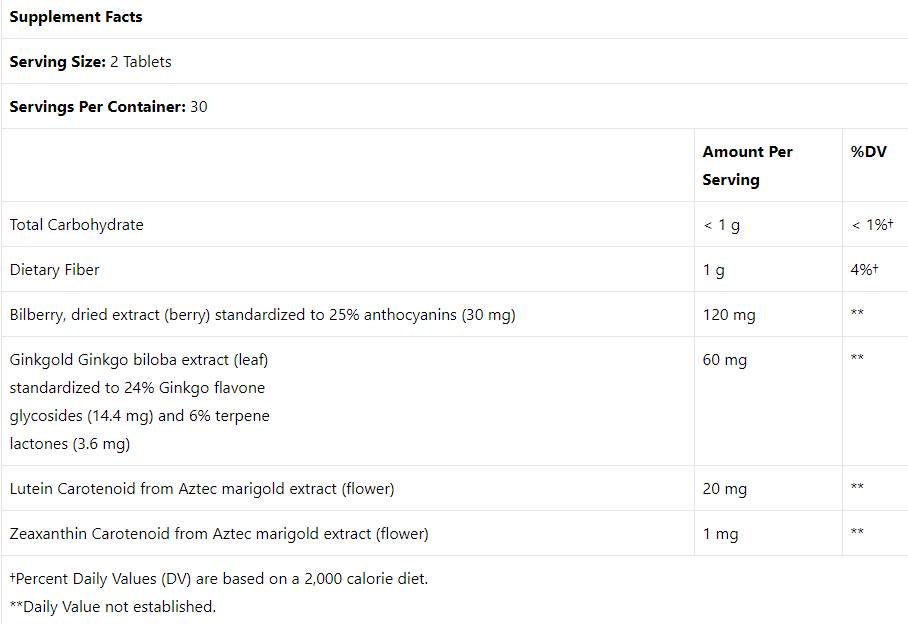Select the Serving Size 2 Tablets row
This screenshot has height=624, width=908.
[91, 62]
